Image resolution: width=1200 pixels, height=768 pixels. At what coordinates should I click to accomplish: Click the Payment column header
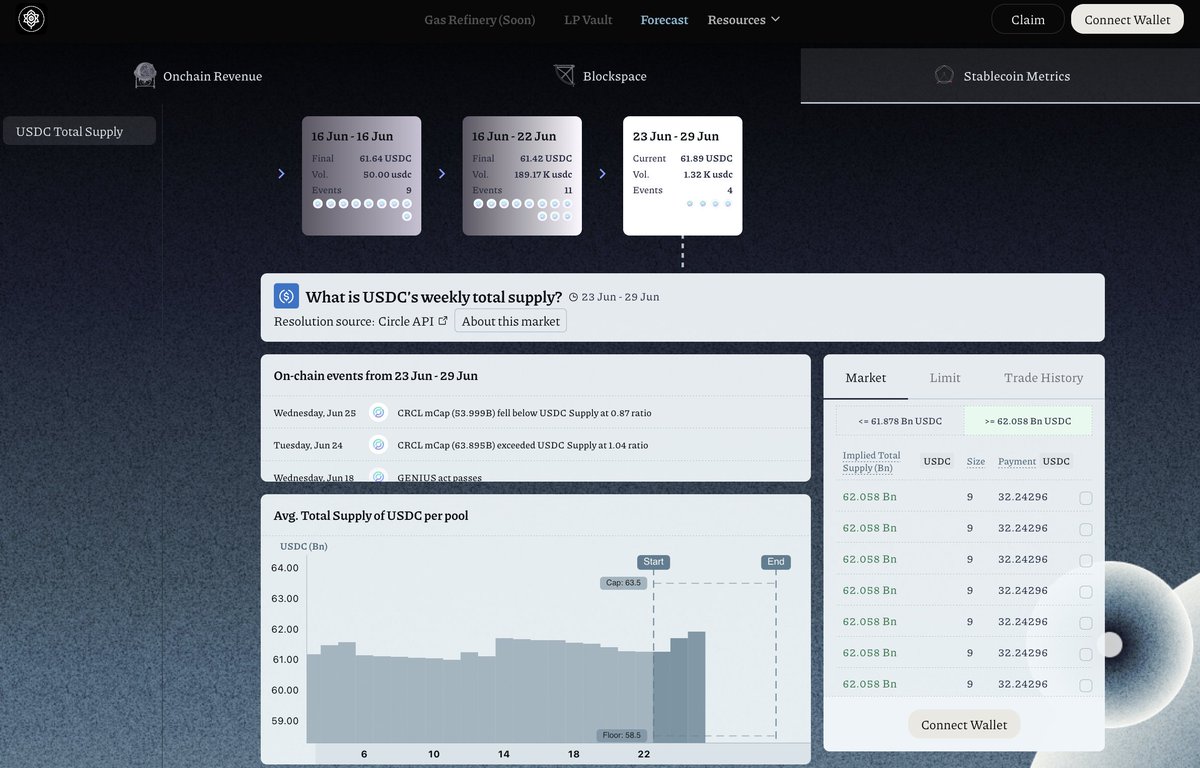(1017, 462)
